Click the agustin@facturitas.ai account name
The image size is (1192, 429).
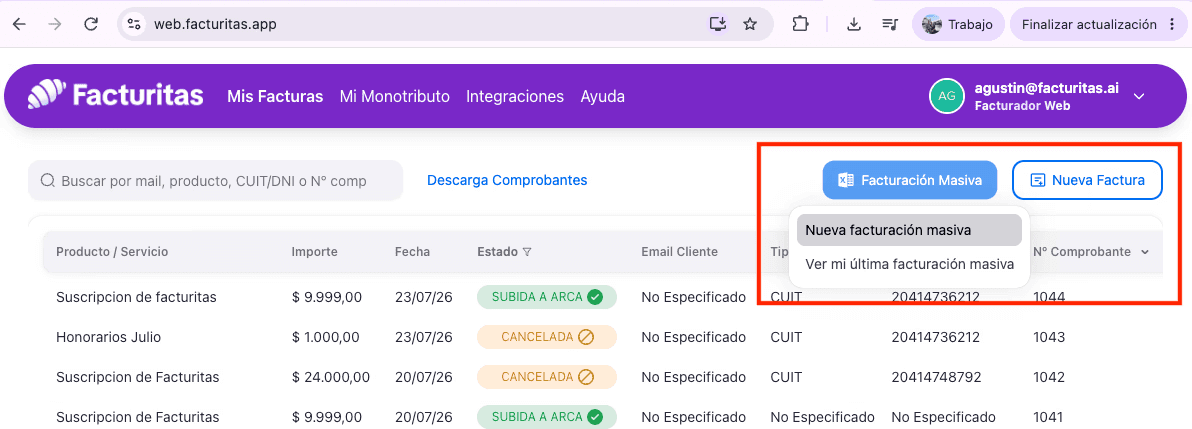click(1046, 88)
